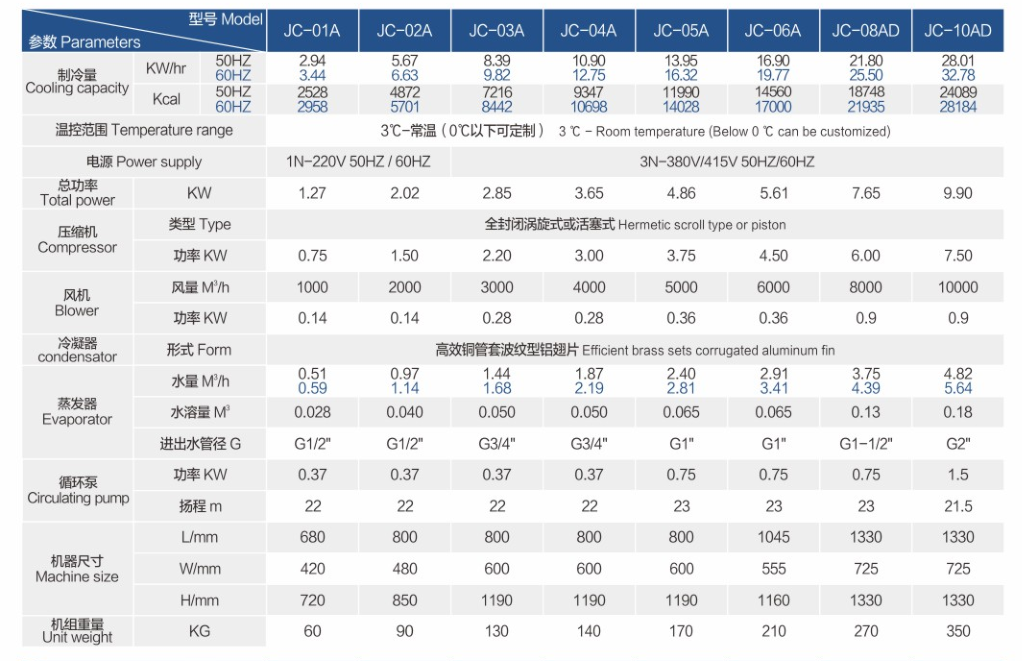Click the Circulating pump row label
Image resolution: width=1022 pixels, height=661 pixels.
pyautogui.click(x=77, y=491)
